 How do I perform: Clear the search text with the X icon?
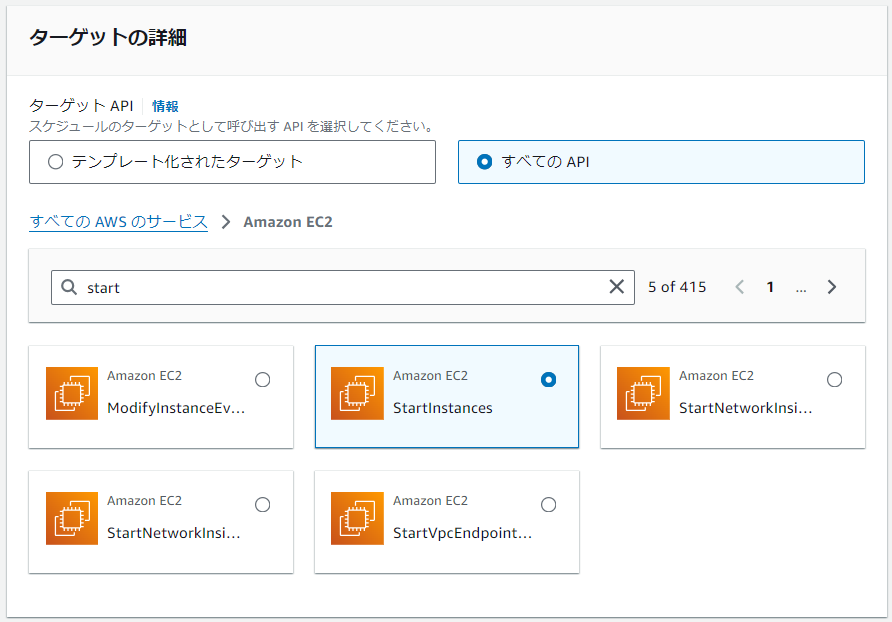pyautogui.click(x=617, y=287)
